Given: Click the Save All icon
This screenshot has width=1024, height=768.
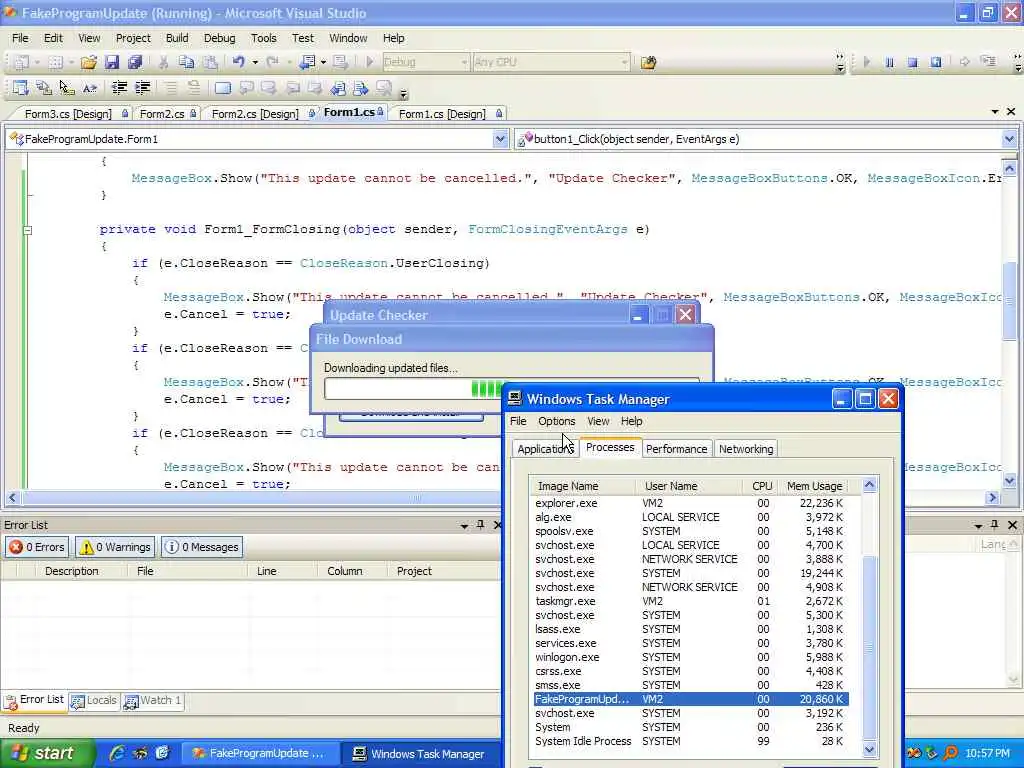Looking at the screenshot, I should point(135,62).
